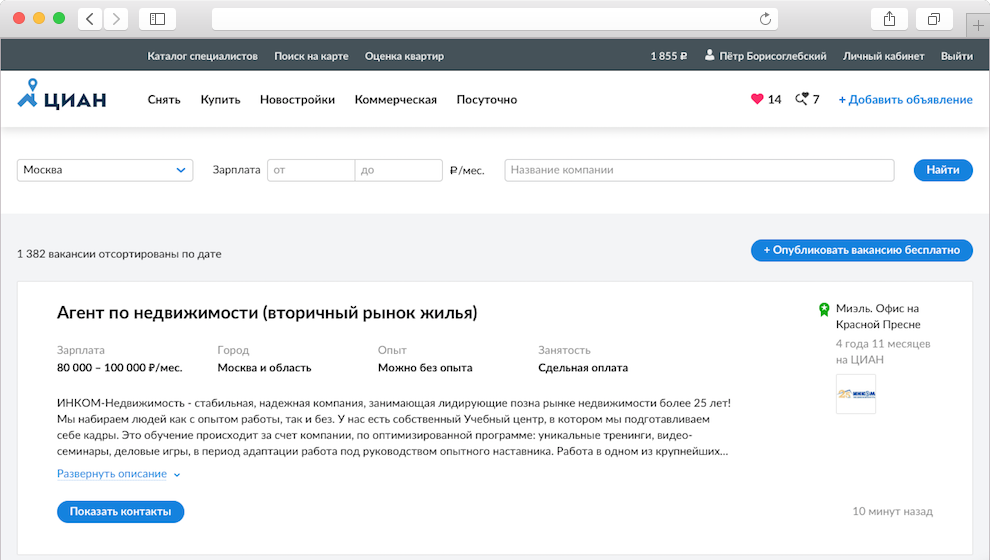
Task: Click the '1 382 вакансии отсортированы по дате' text
Action: click(119, 254)
